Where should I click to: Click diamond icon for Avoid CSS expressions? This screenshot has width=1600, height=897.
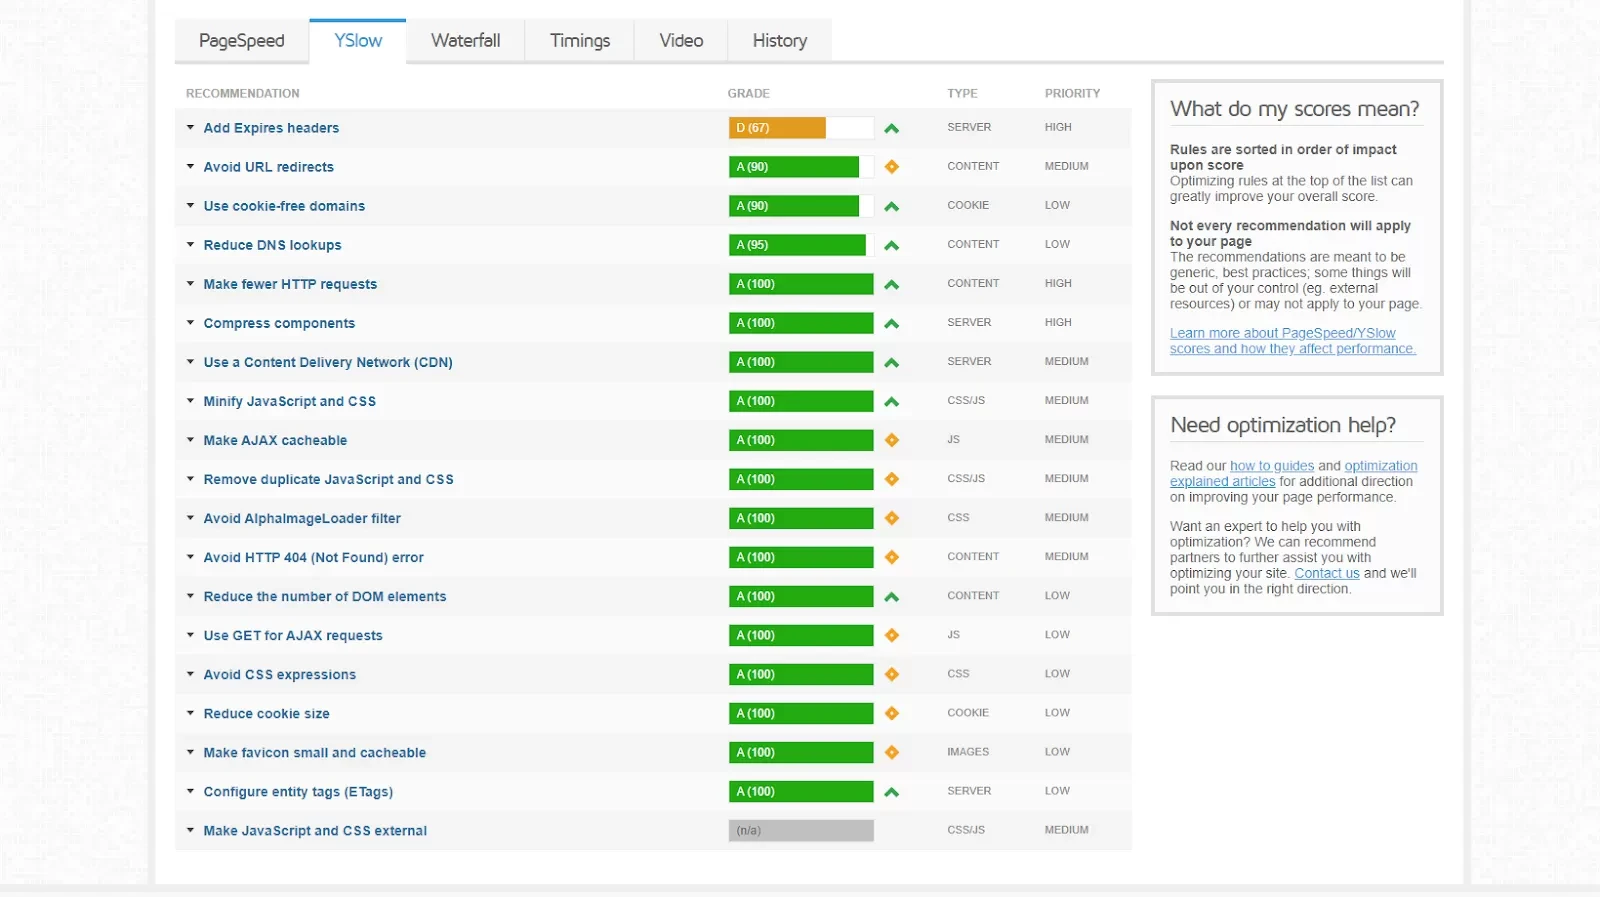tap(892, 674)
